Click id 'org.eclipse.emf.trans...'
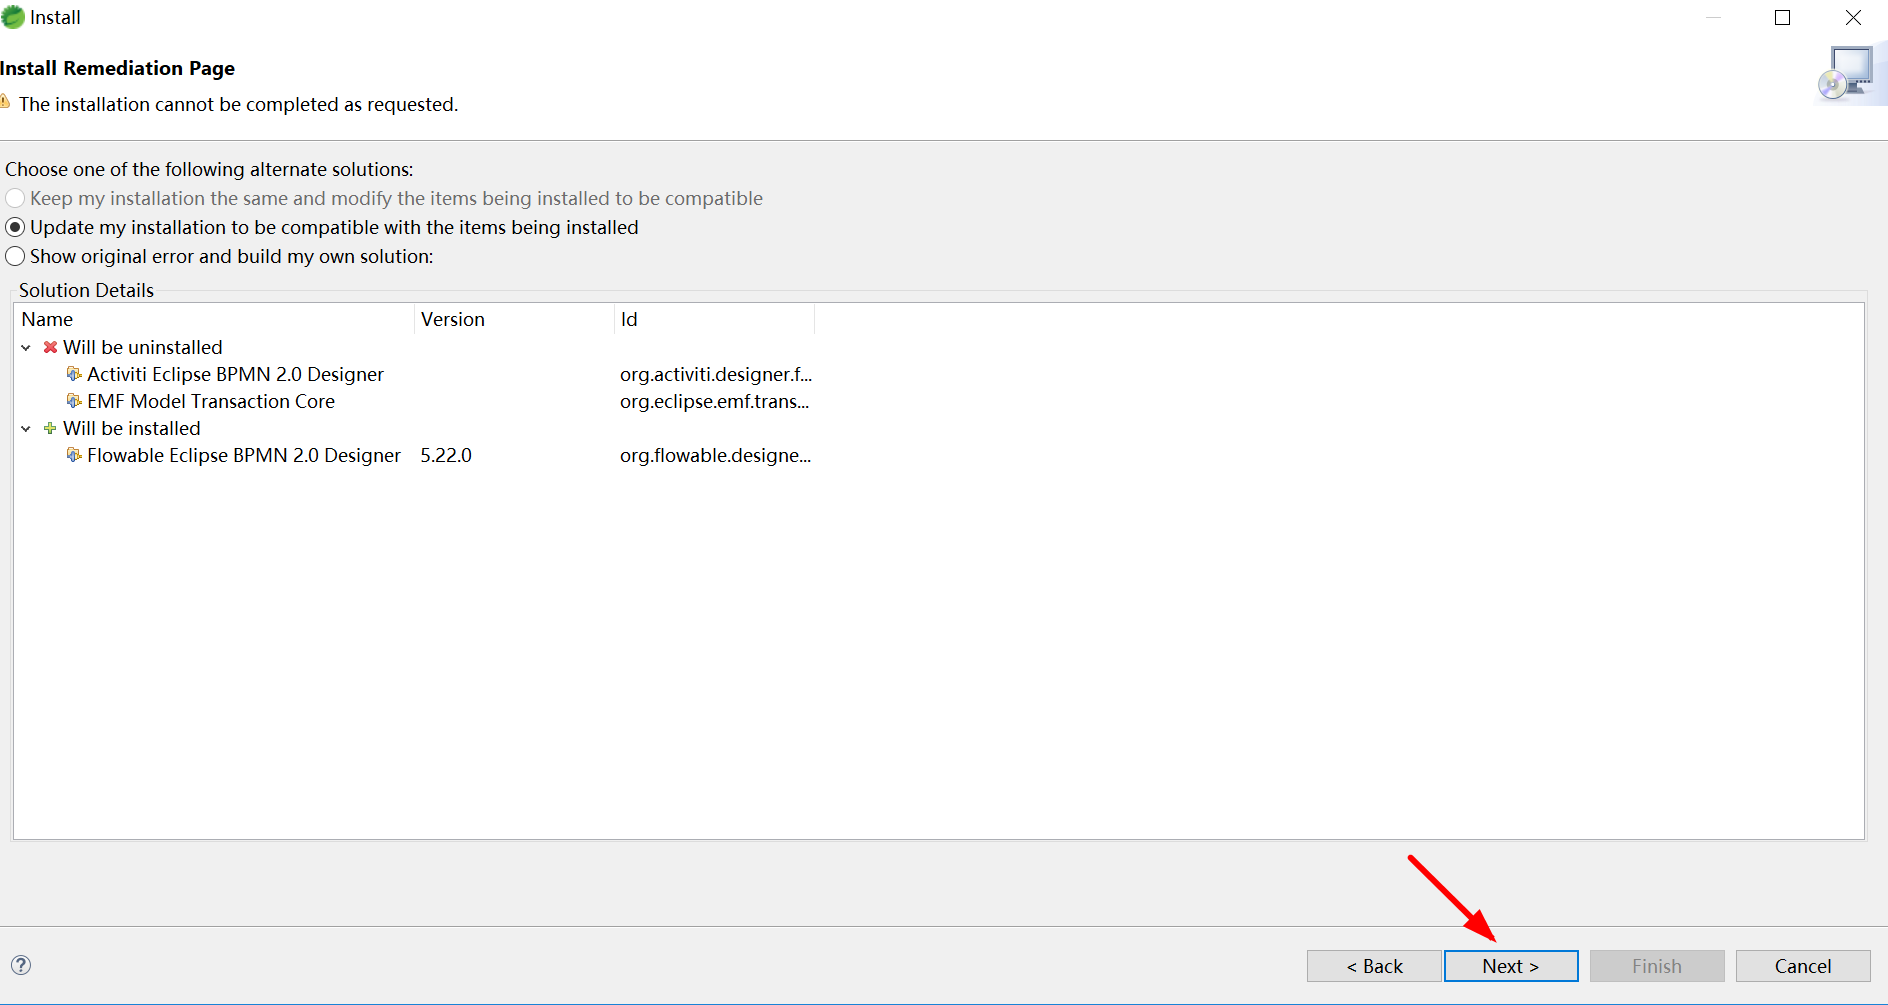1888x1005 pixels. pyautogui.click(x=714, y=401)
